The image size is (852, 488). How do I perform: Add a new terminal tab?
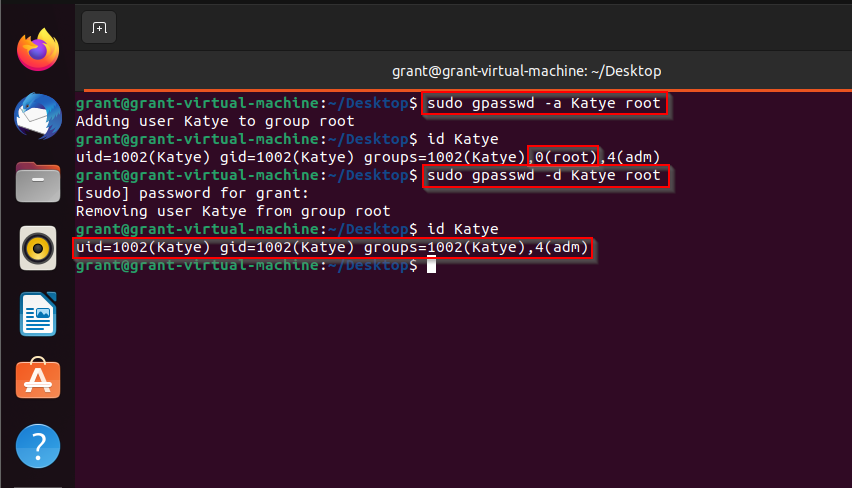pos(99,27)
